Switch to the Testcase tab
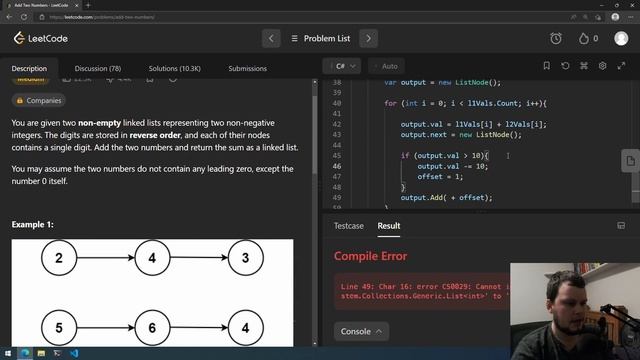 pos(349,226)
